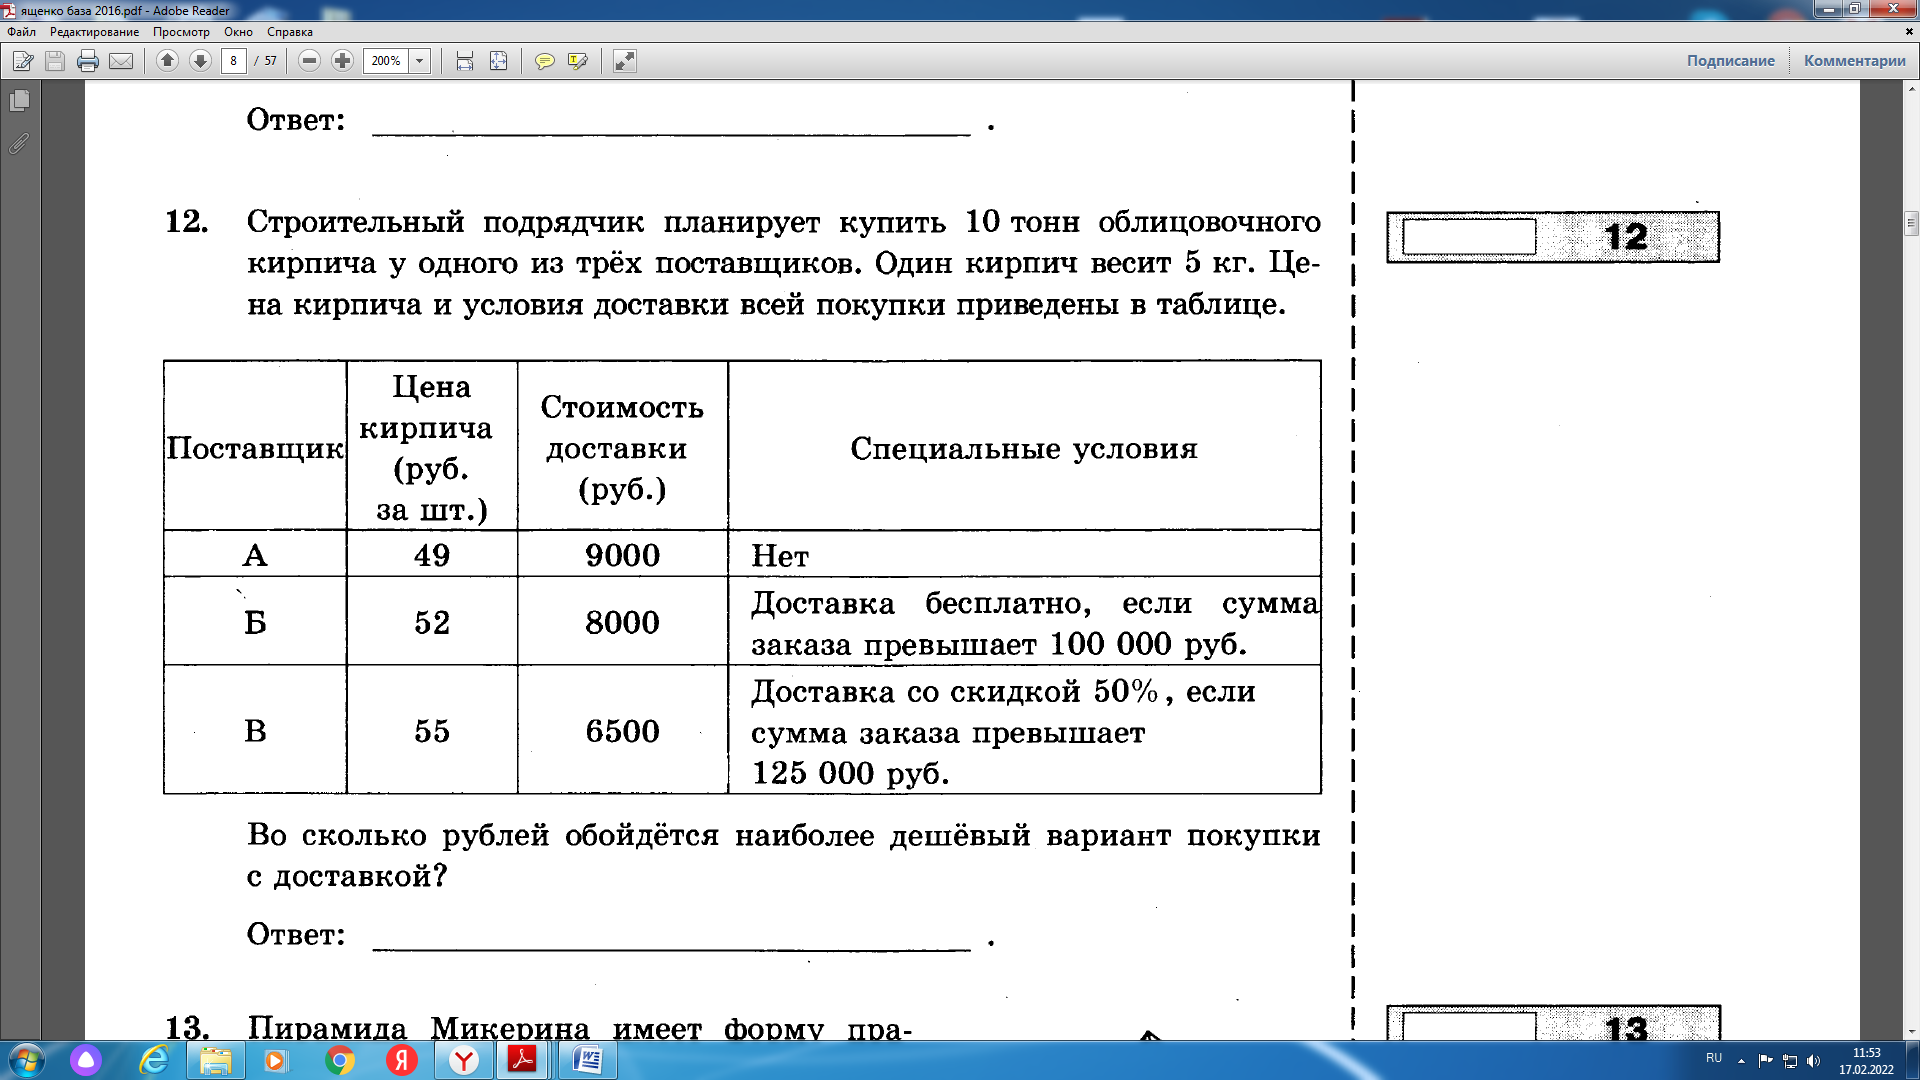This screenshot has width=1920, height=1080.
Task: Click answer box for task 12
Action: click(1469, 237)
